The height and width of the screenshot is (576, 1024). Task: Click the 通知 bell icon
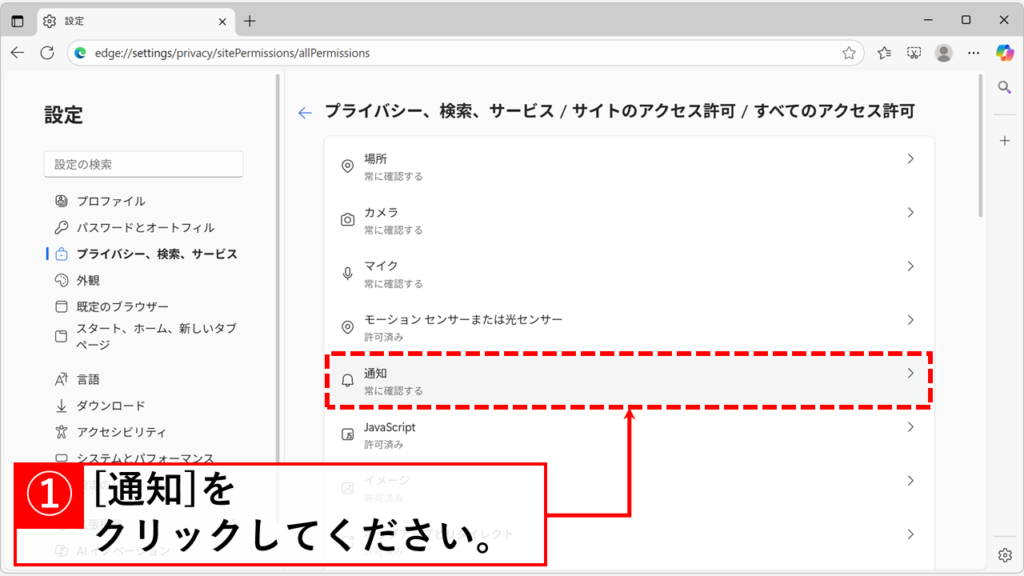point(347,381)
